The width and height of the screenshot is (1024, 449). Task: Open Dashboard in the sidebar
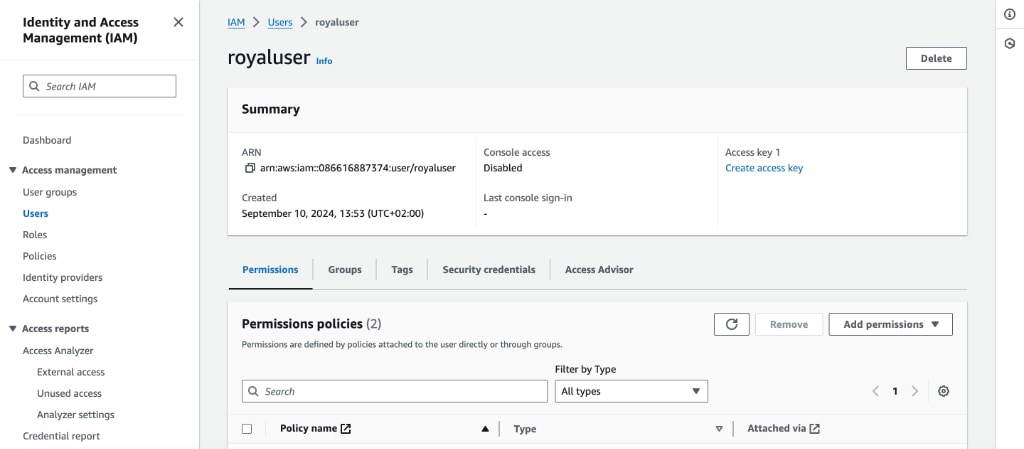point(47,140)
